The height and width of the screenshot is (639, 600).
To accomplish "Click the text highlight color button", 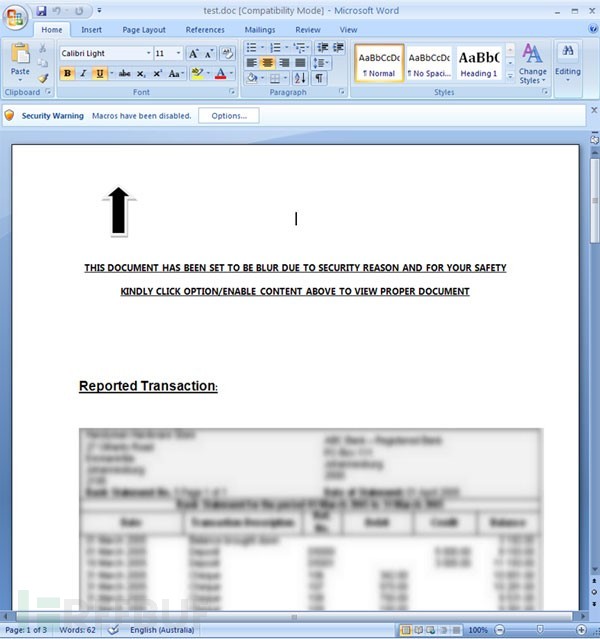I will tap(197, 74).
